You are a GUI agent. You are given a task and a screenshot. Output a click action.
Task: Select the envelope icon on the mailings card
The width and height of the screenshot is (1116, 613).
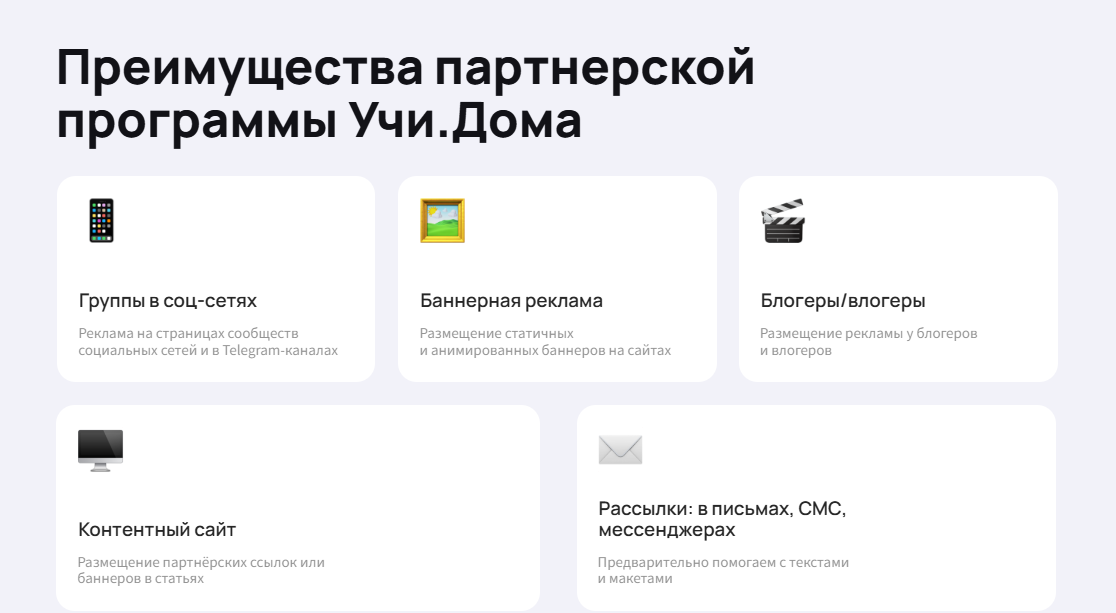tap(620, 449)
